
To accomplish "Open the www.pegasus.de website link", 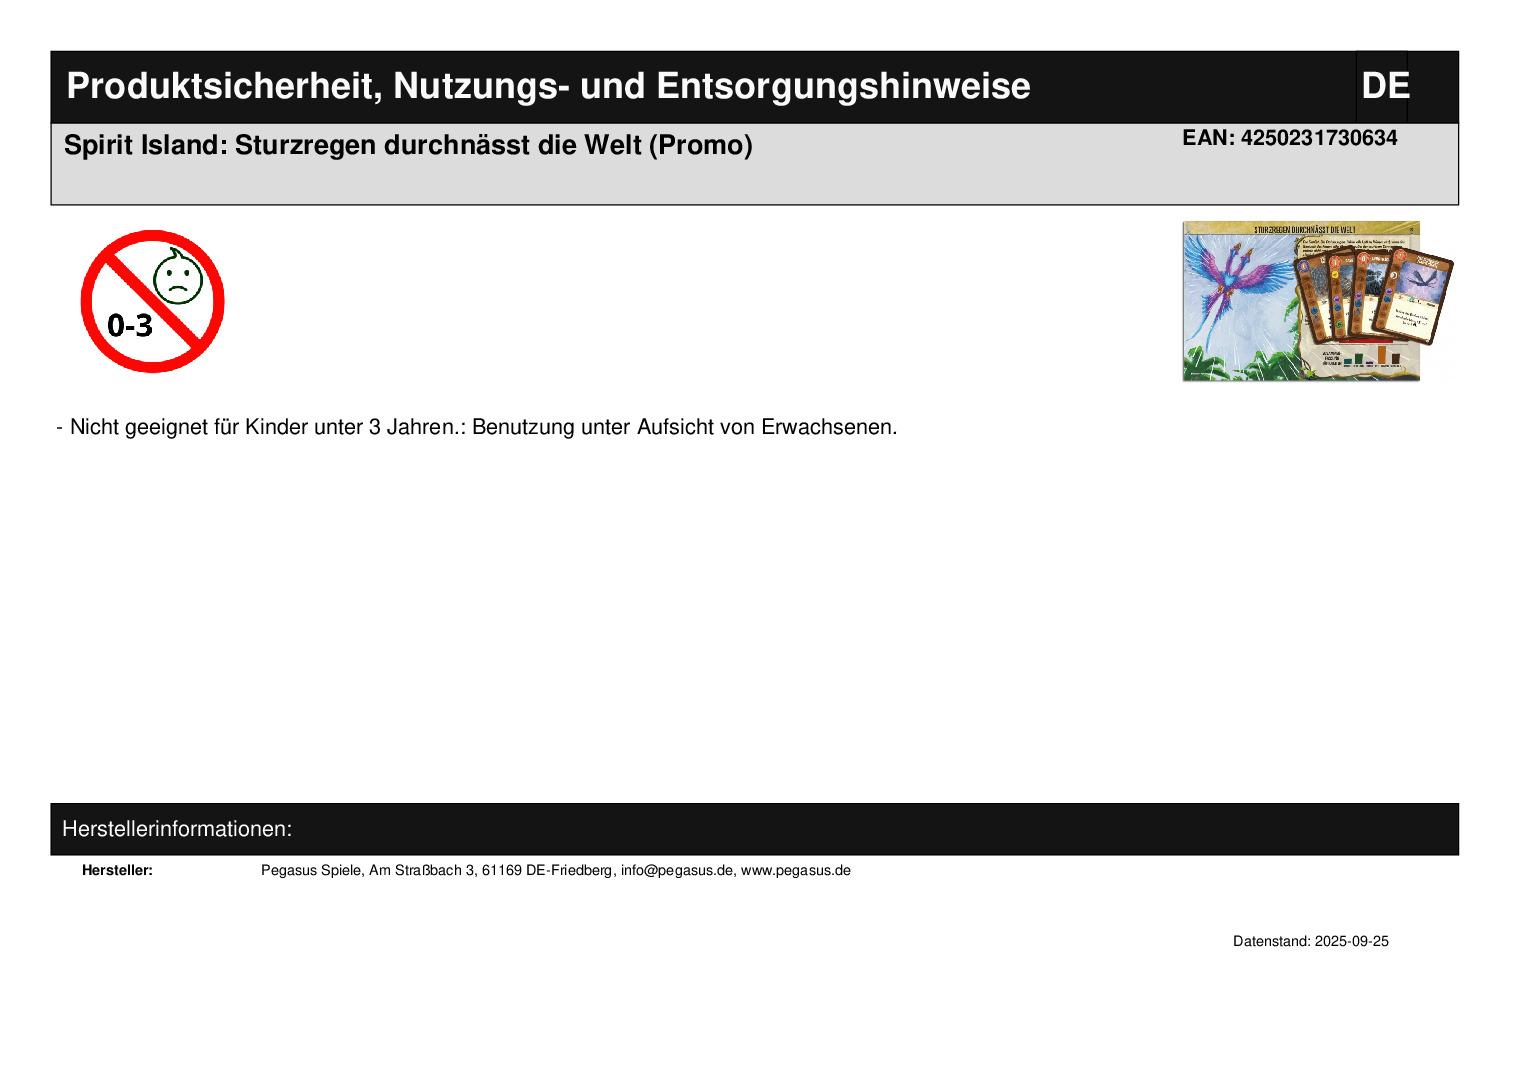I will coord(795,870).
